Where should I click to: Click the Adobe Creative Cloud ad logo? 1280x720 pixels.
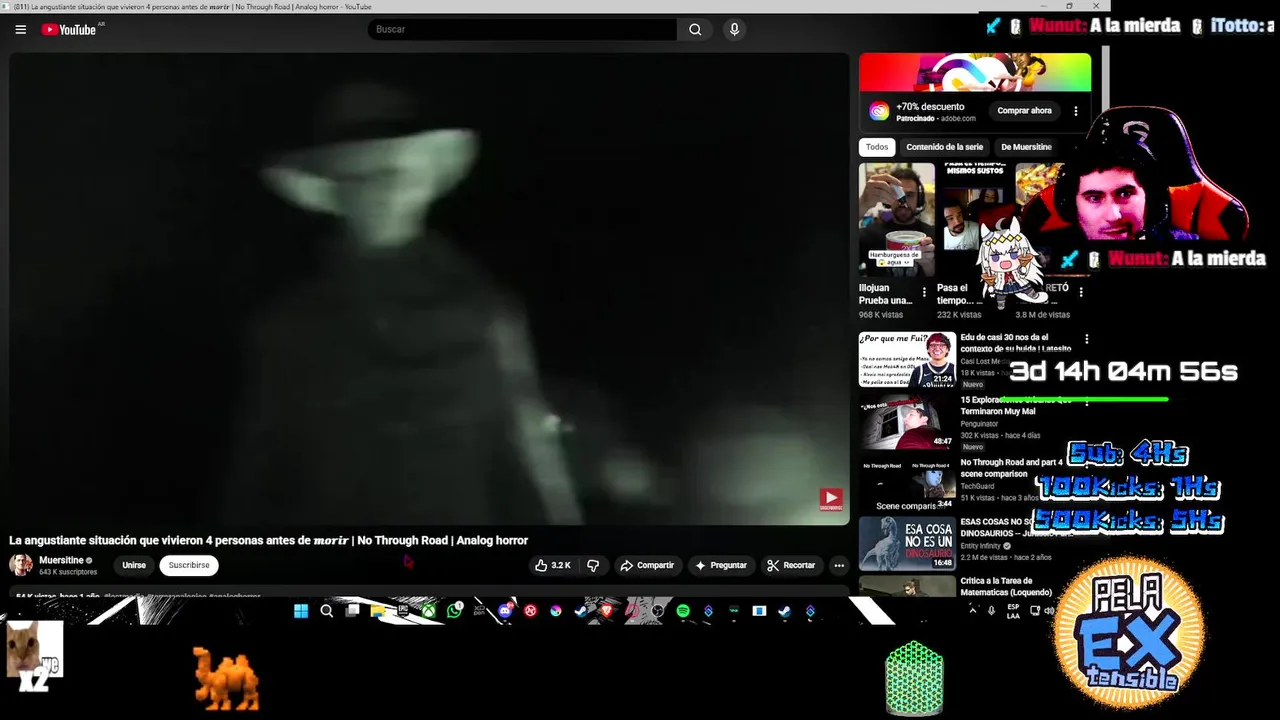pyautogui.click(x=879, y=111)
